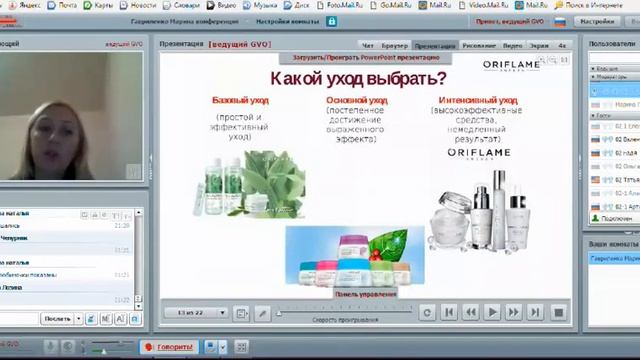
Task: Open the "4x" layout tab
Action: 562,46
